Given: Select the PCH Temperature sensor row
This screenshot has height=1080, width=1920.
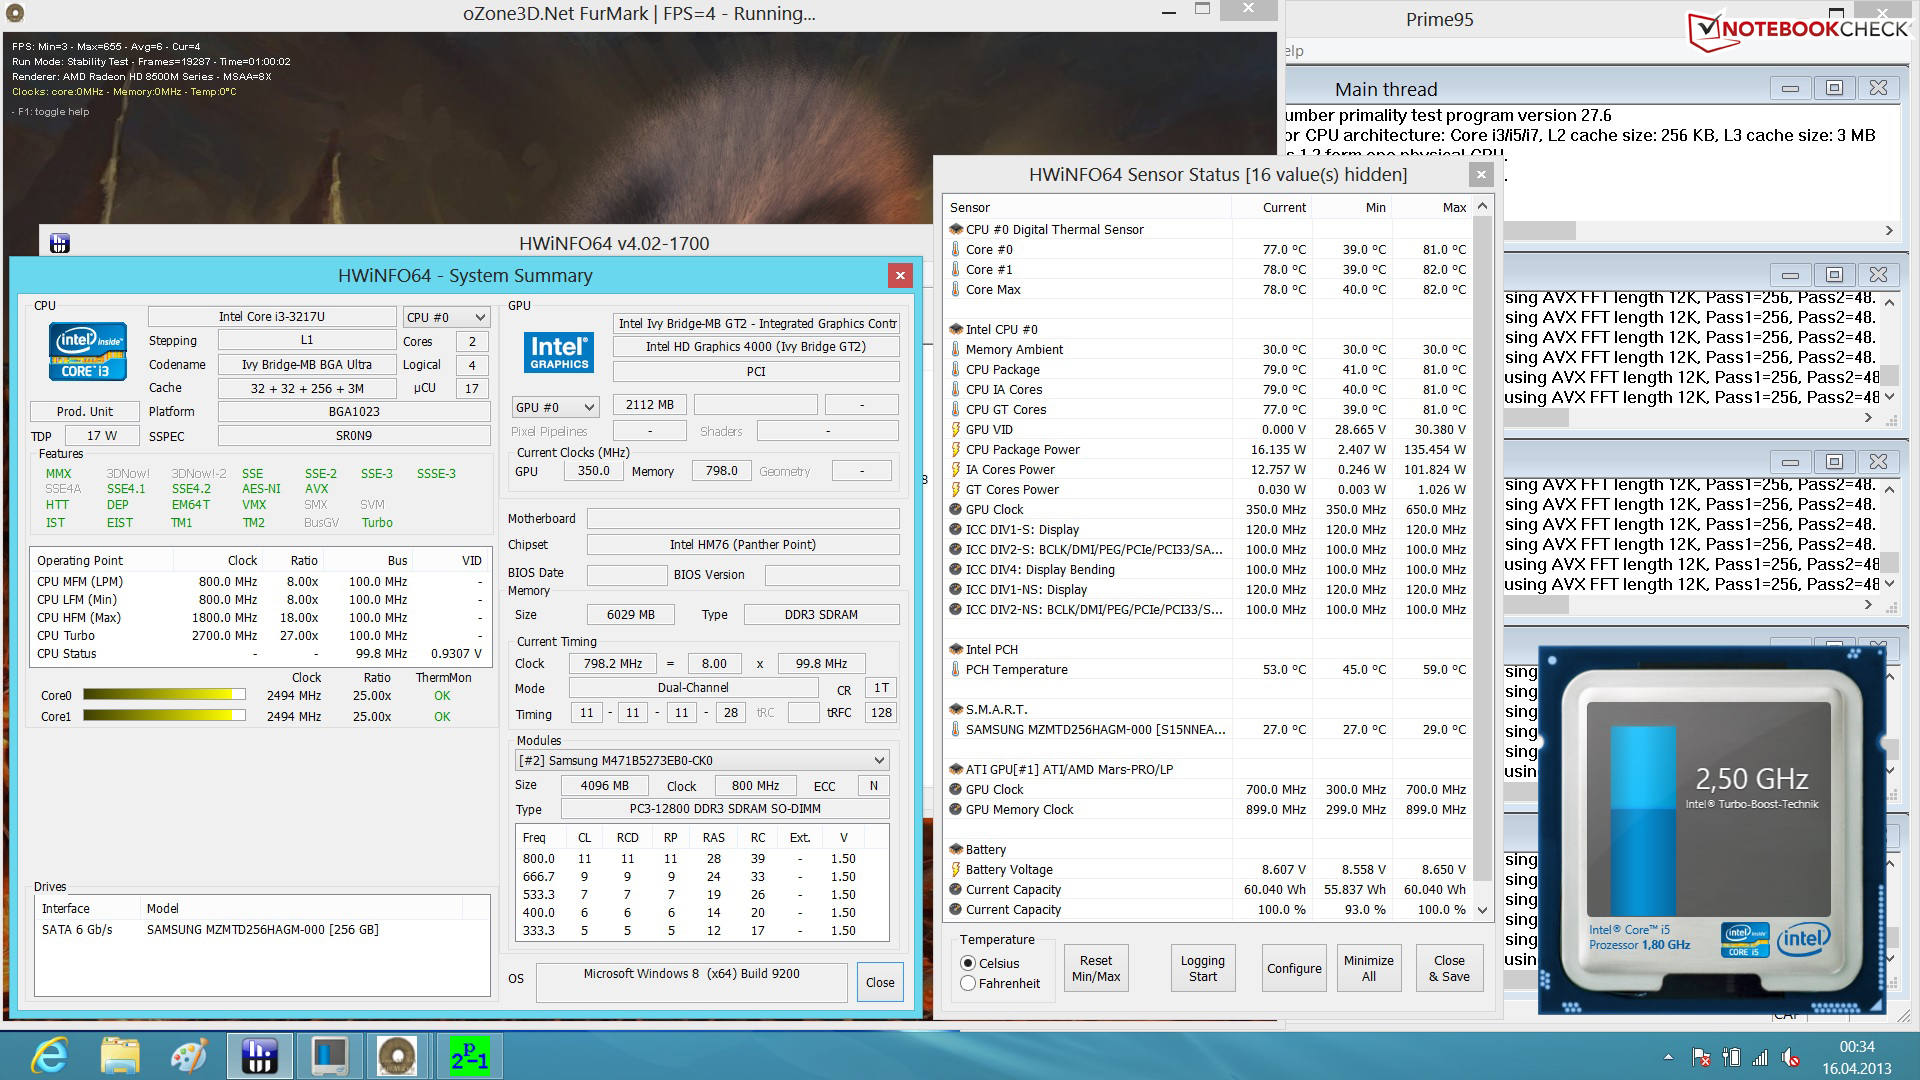Looking at the screenshot, I should (x=1208, y=669).
